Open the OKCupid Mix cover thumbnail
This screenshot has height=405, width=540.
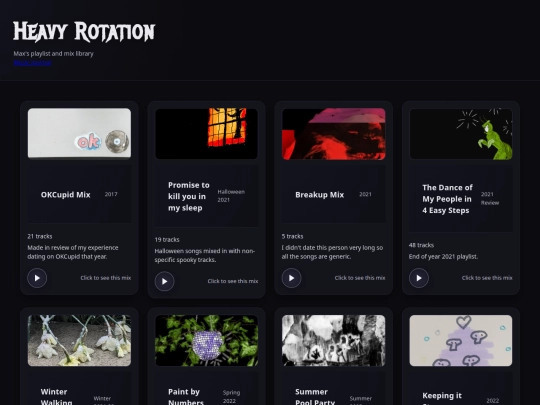point(79,134)
